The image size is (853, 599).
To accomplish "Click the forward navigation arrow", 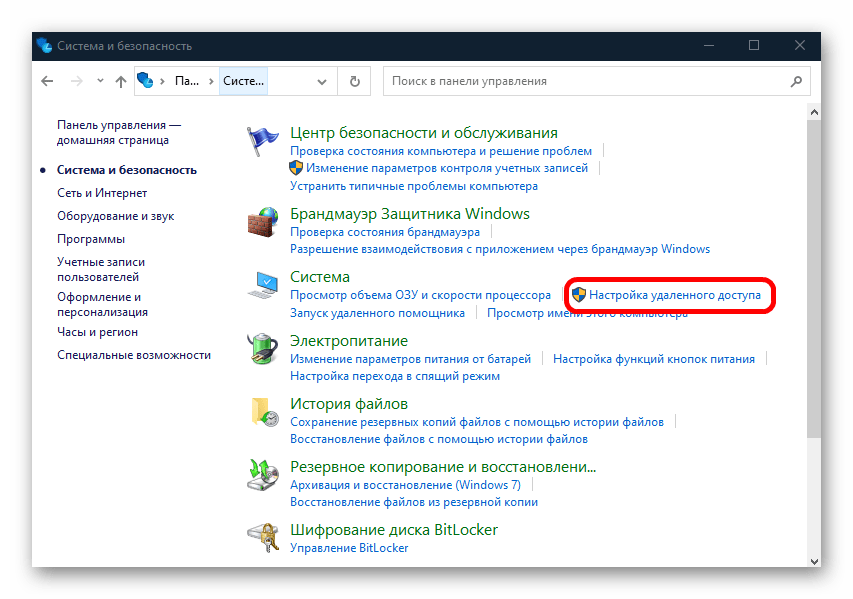I will click(x=77, y=81).
